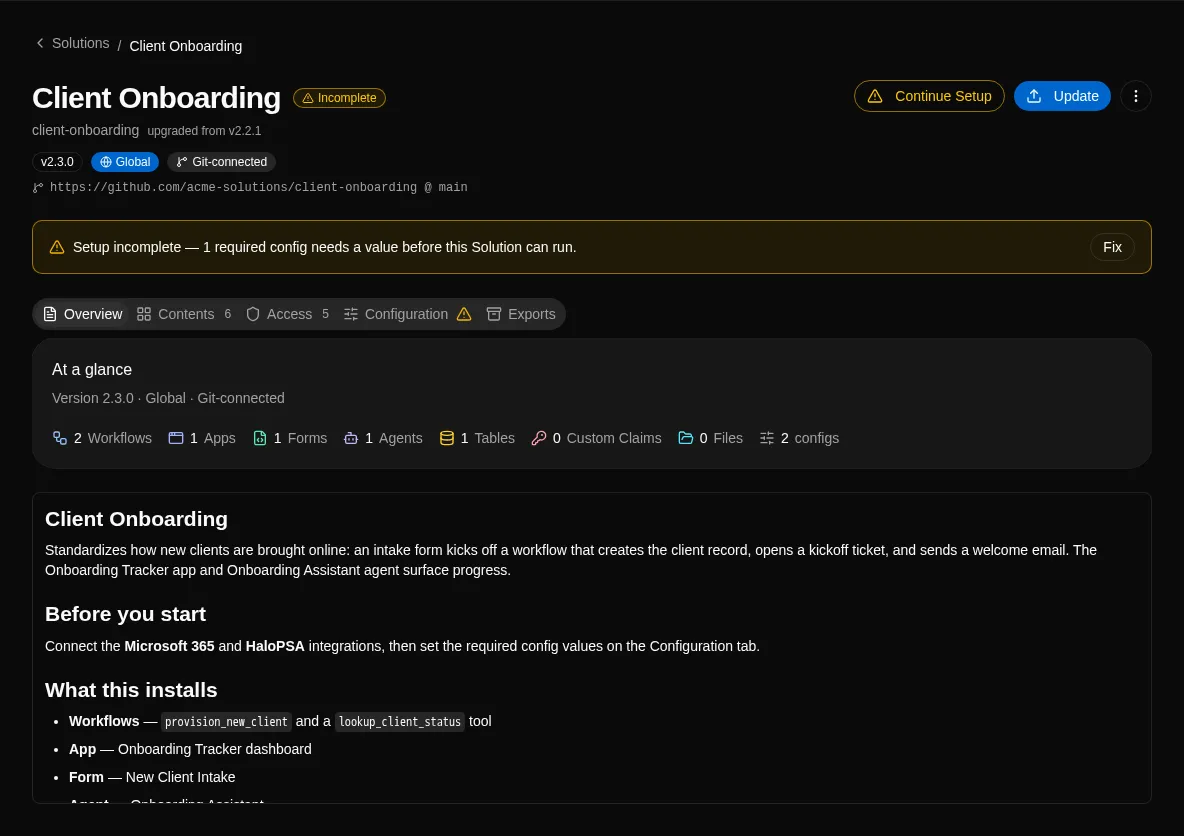
Task: Click the provision_new_client code text
Action: (226, 722)
